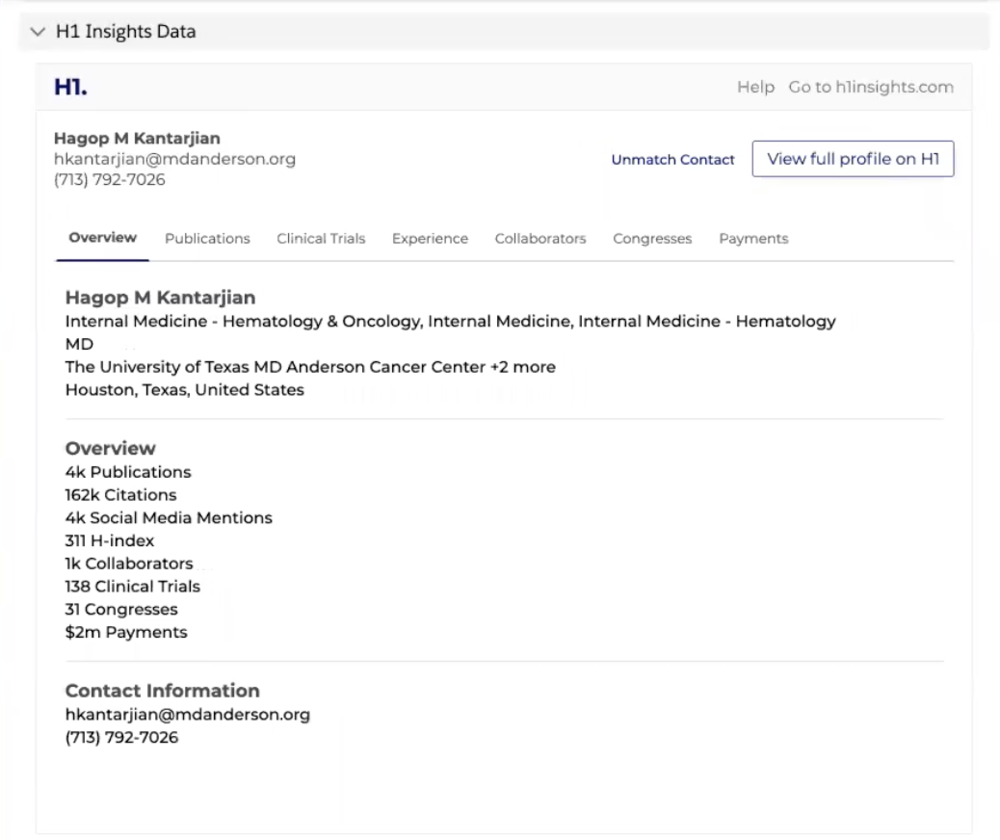Click the phone number under Contact Information
Viewport: 1000px width, 840px height.
click(122, 737)
